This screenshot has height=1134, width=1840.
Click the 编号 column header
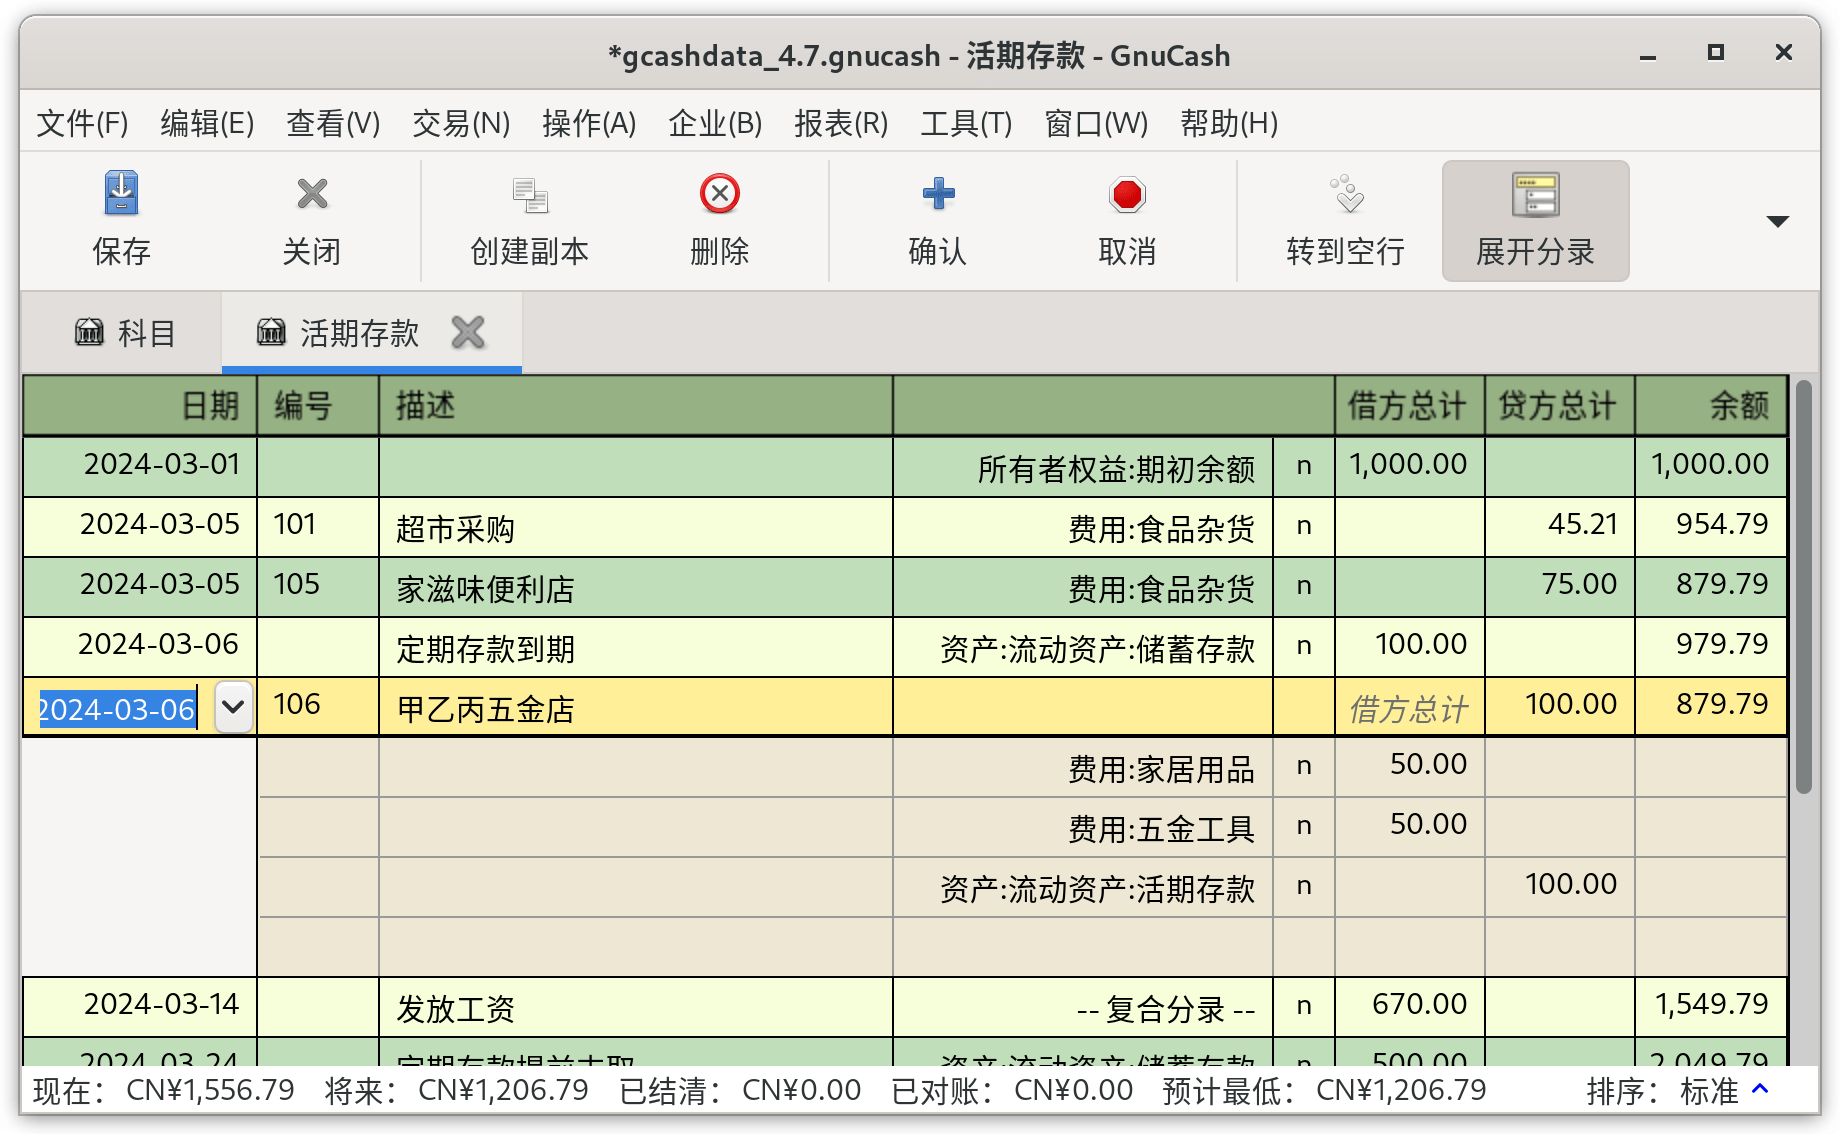[318, 405]
